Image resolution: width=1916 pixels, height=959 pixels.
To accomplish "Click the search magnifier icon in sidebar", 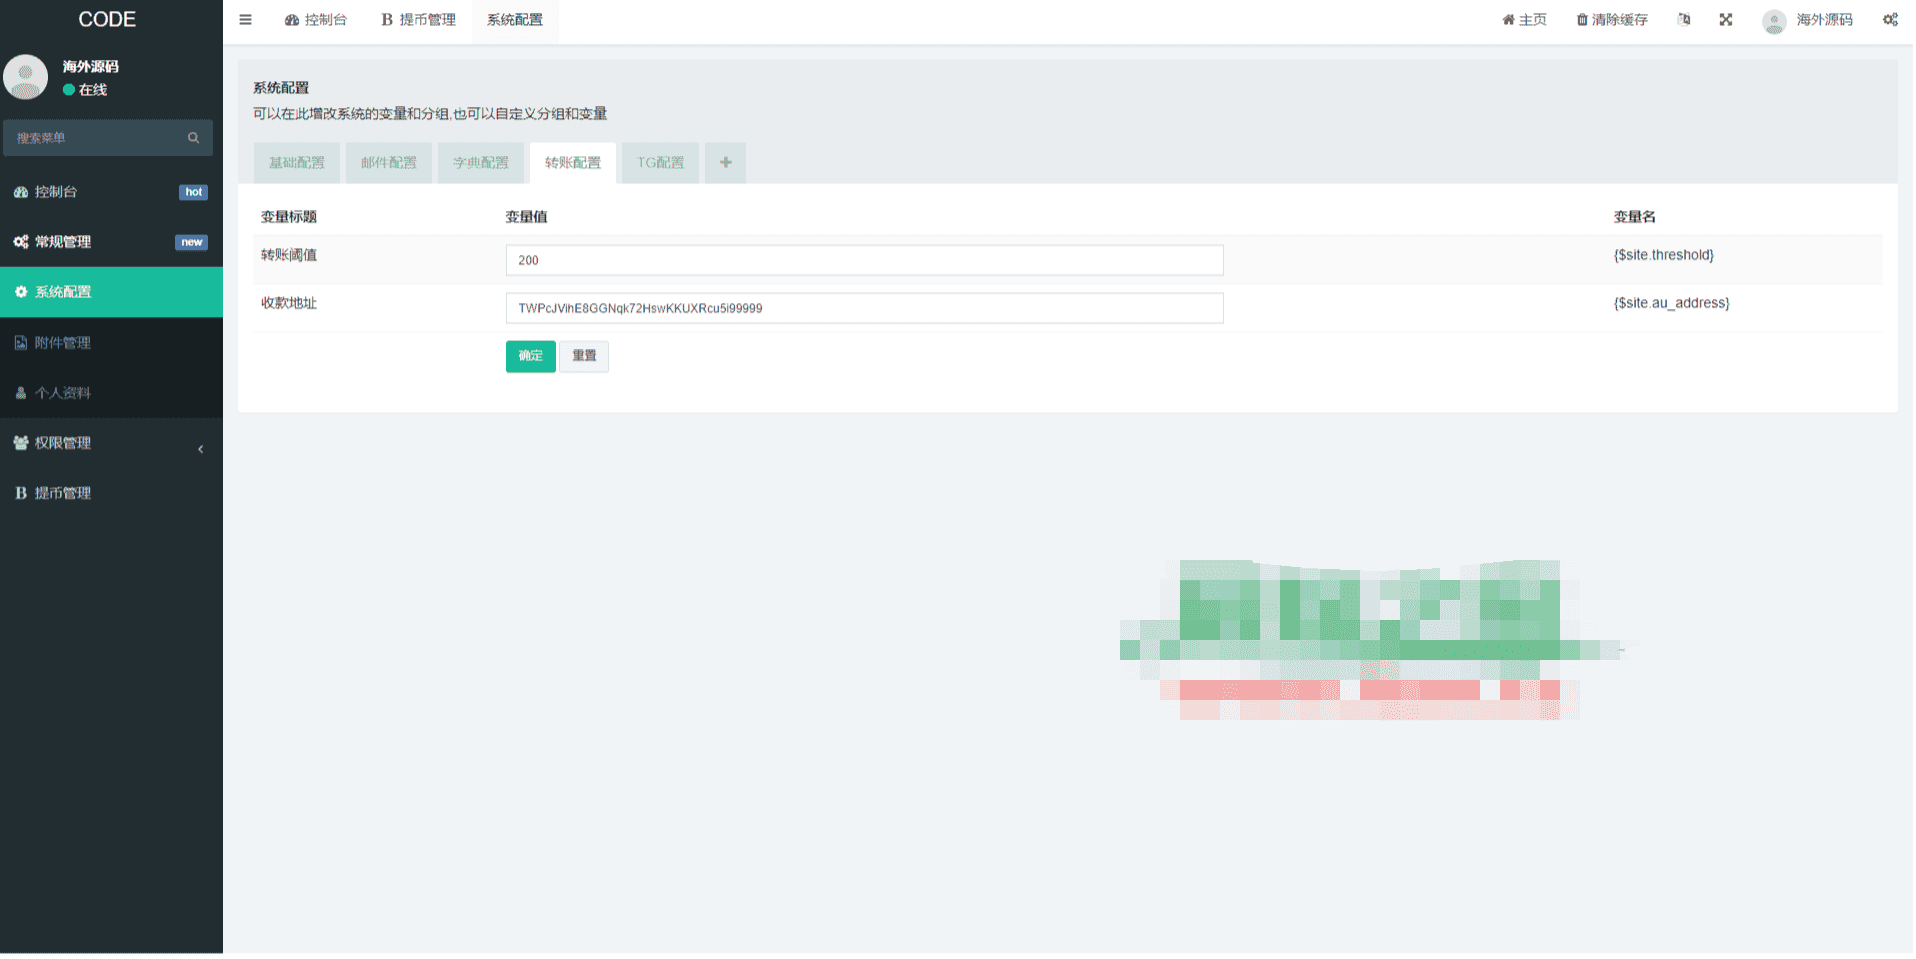I will tap(193, 138).
